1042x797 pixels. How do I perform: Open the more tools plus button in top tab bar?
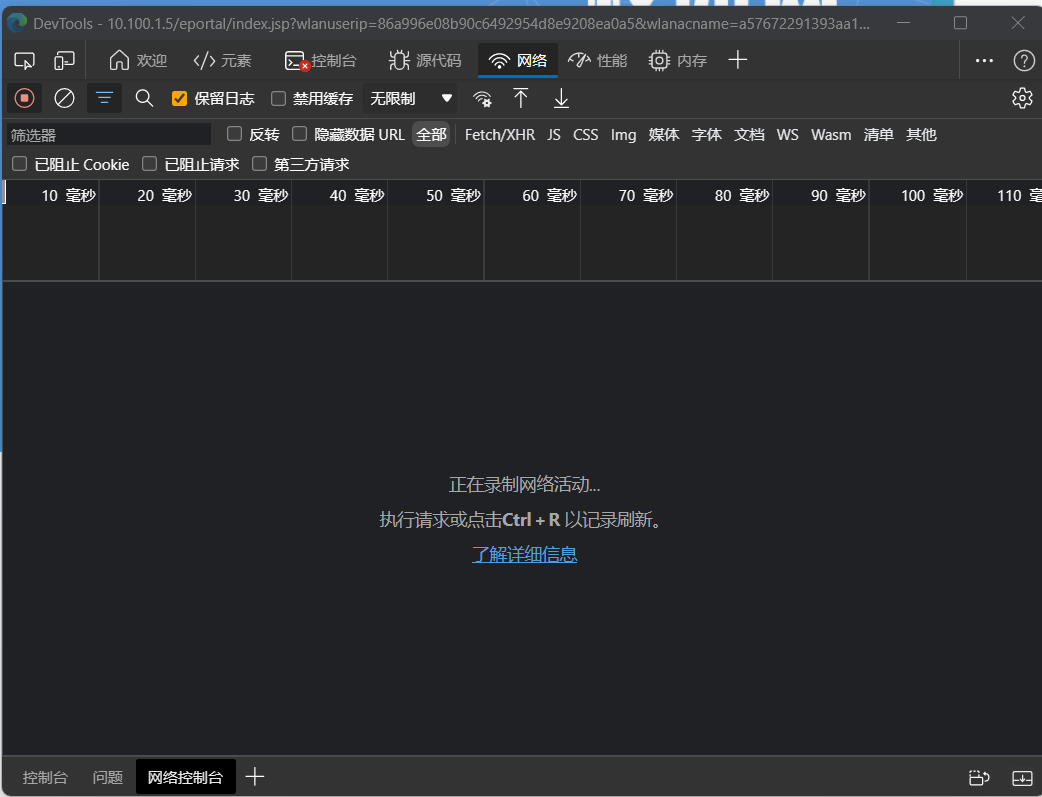738,61
